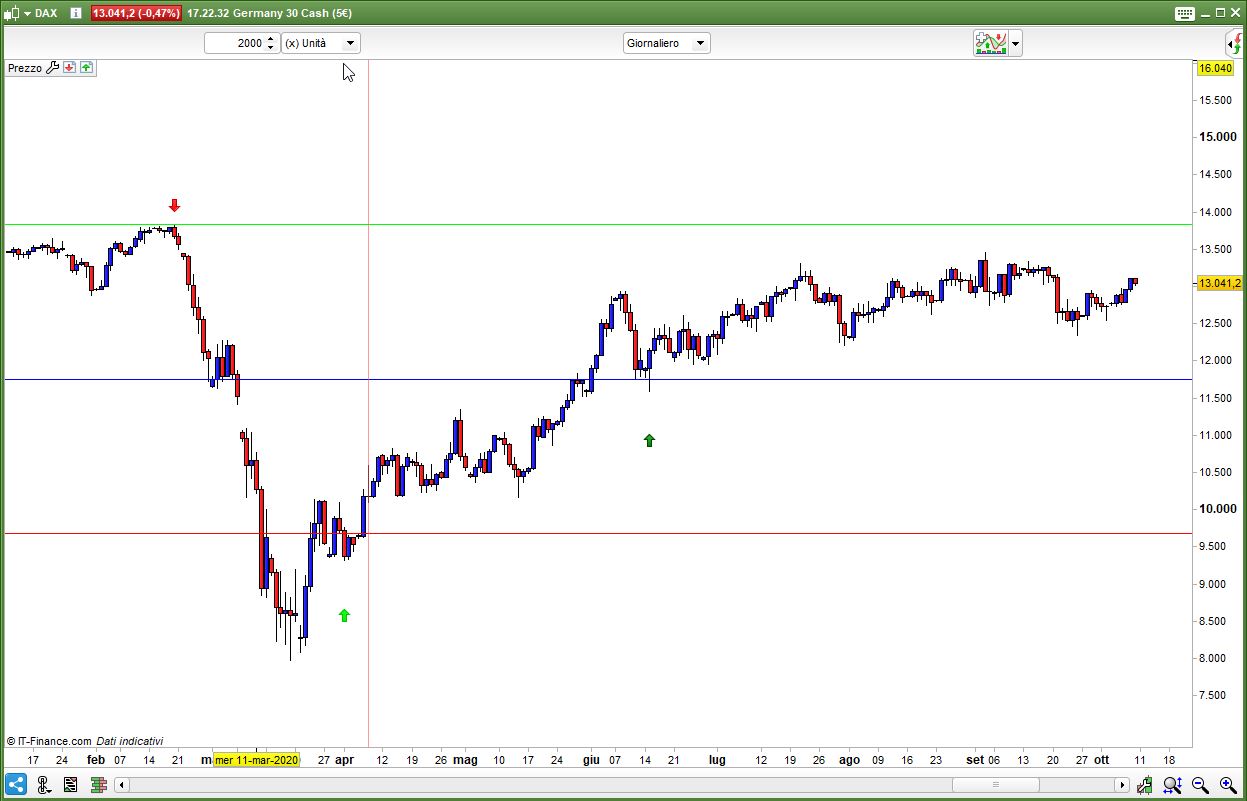Click the 14.000 price axis label
Viewport: 1247px width, 801px height.
1216,212
